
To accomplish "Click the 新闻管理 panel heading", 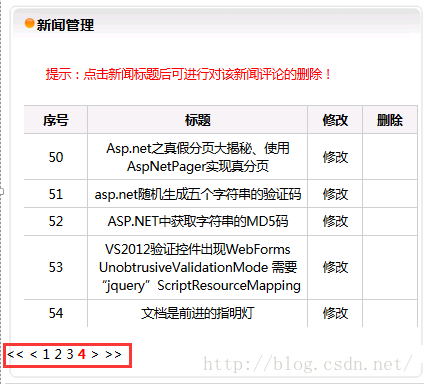I will 65,25.
